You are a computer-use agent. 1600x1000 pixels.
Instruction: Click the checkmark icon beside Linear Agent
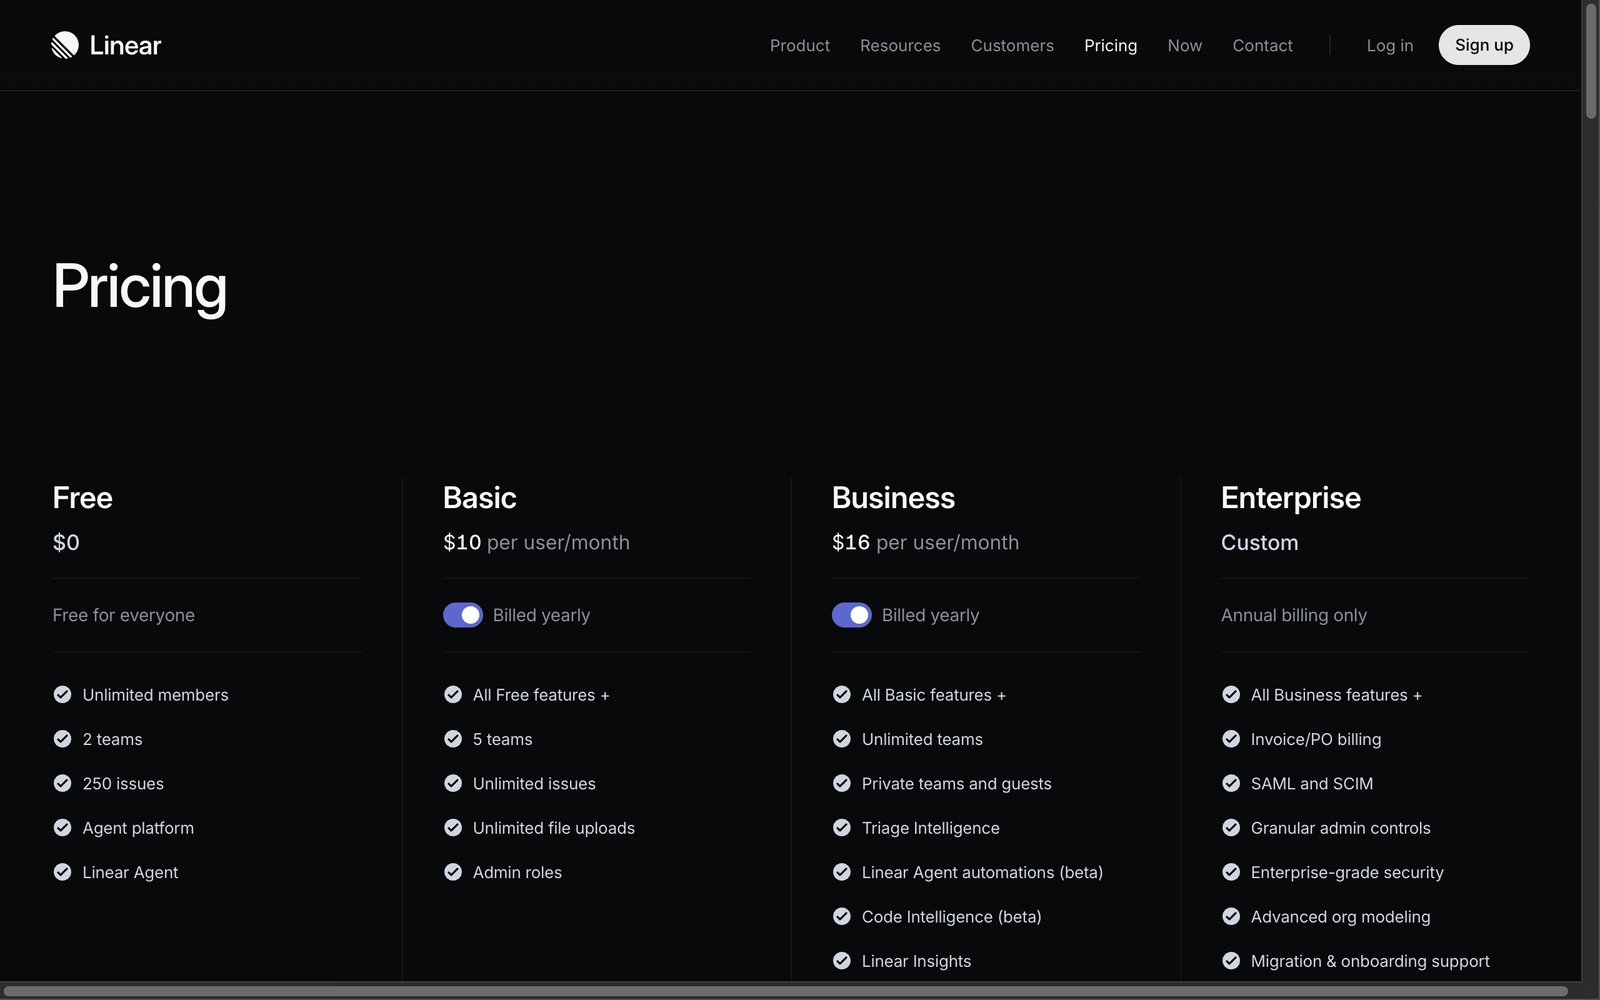coord(62,872)
